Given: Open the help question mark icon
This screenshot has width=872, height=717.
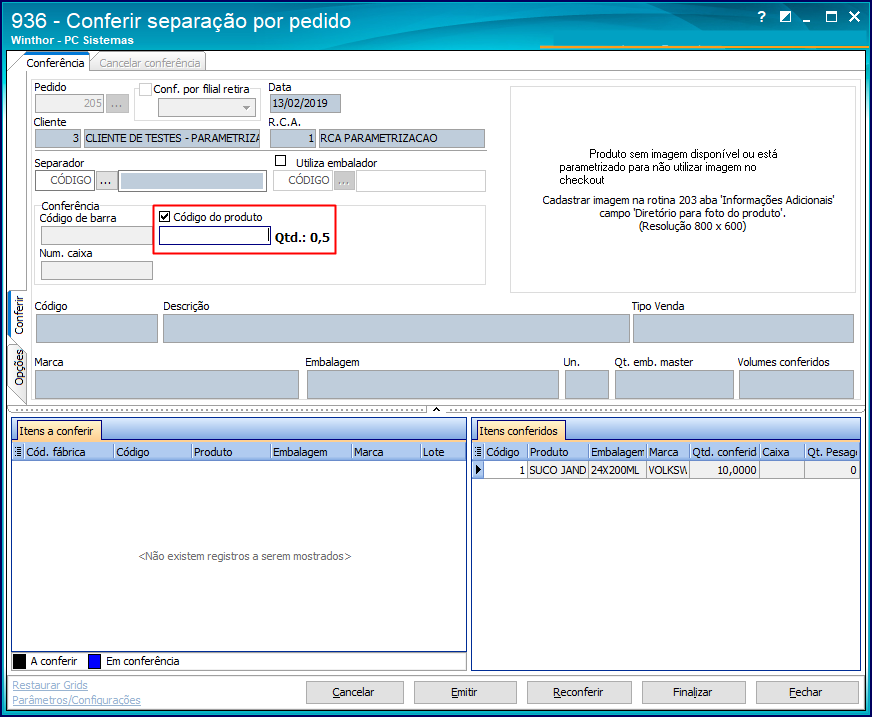Looking at the screenshot, I should point(761,17).
